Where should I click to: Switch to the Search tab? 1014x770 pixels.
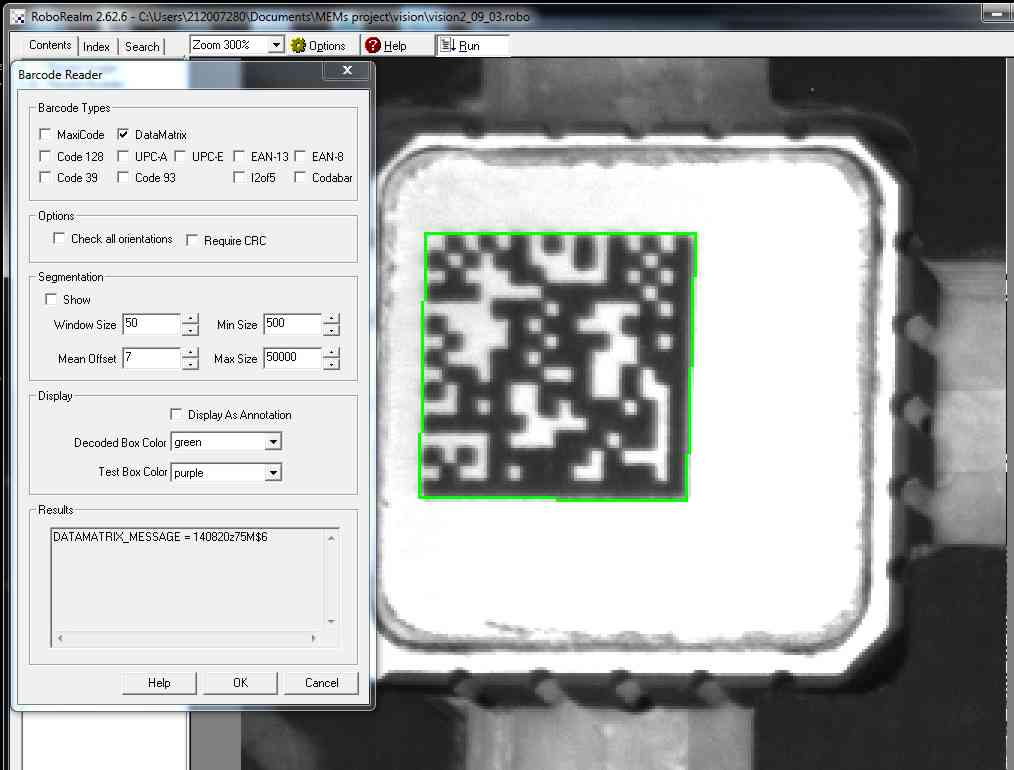click(x=142, y=47)
